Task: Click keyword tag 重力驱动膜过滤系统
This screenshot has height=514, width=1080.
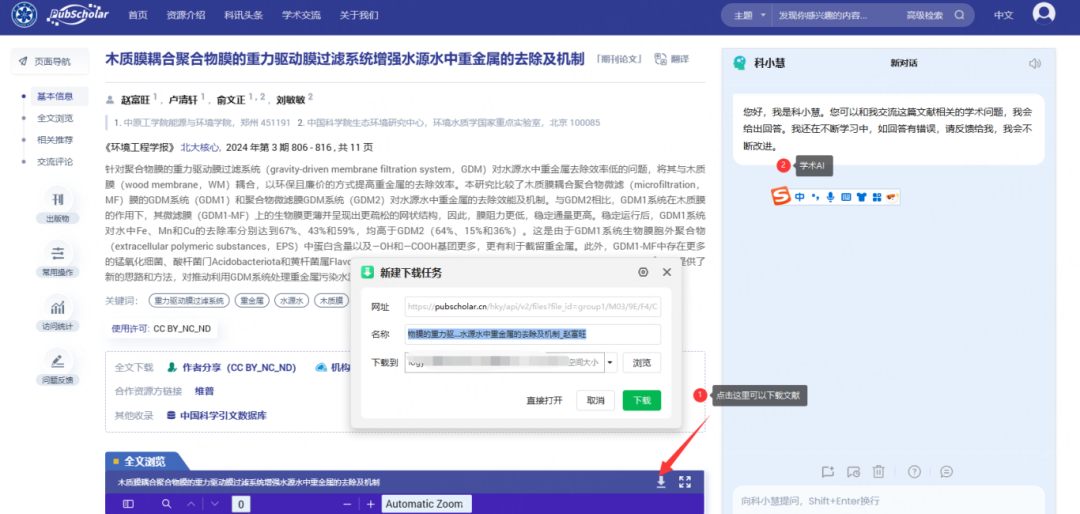Action: (189, 300)
